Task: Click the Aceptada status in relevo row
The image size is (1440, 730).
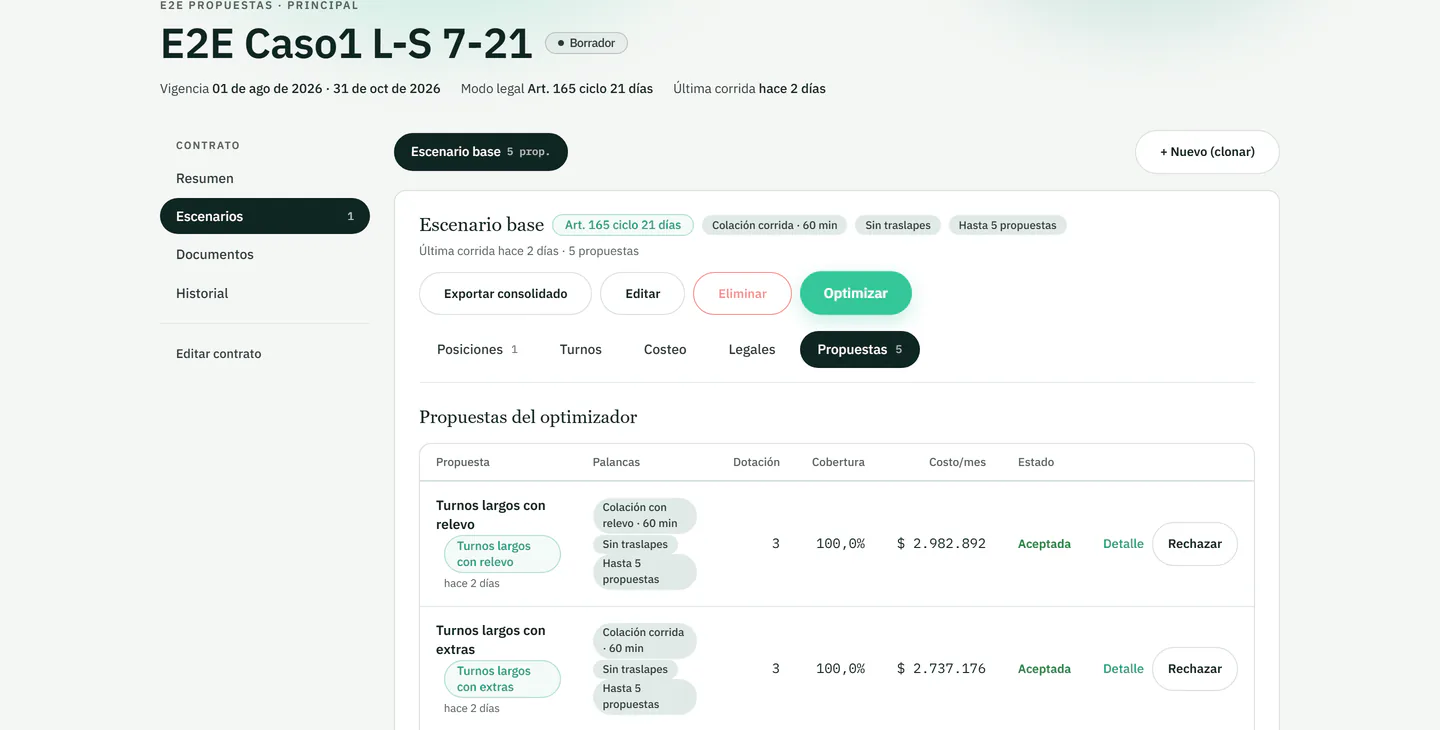Action: [1044, 544]
